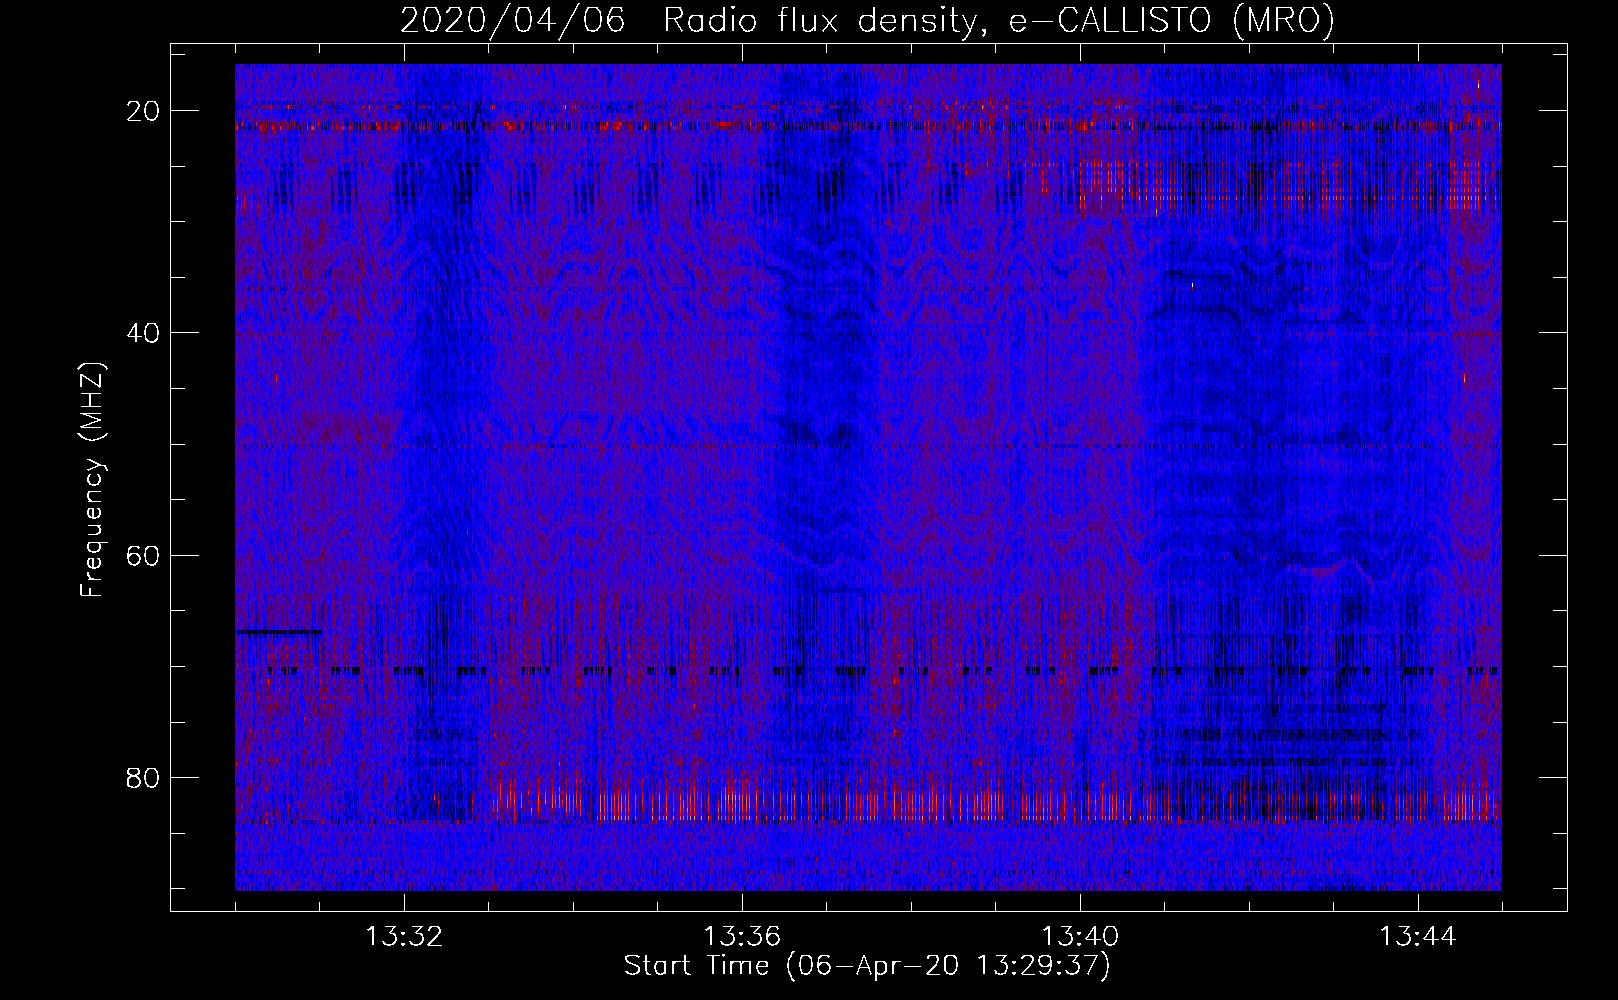Select the 80 MHz tick label
This screenshot has height=1000, width=1618.
[144, 778]
